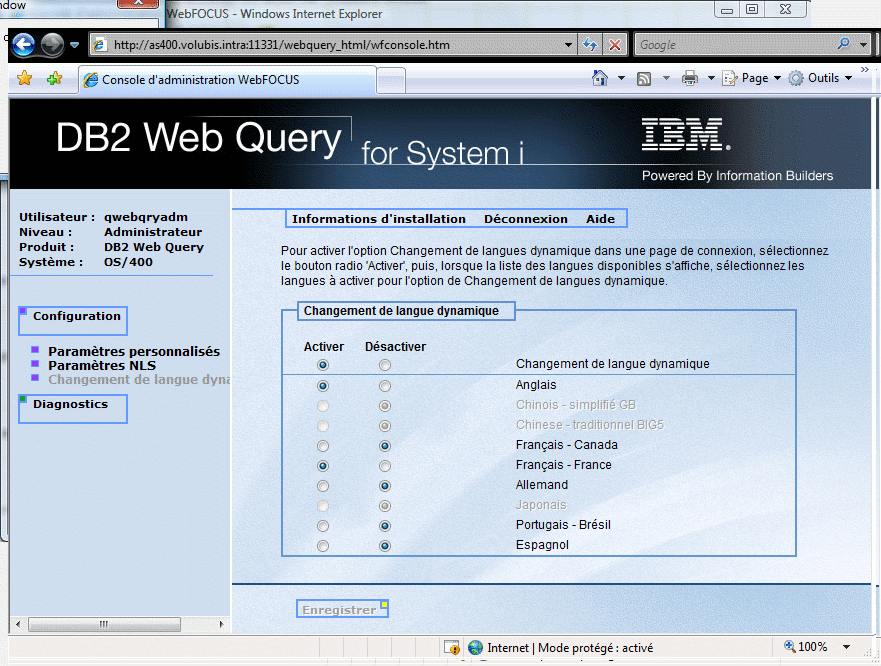Image resolution: width=881 pixels, height=666 pixels.
Task: Click Configuration's purple square marker
Action: (23, 311)
